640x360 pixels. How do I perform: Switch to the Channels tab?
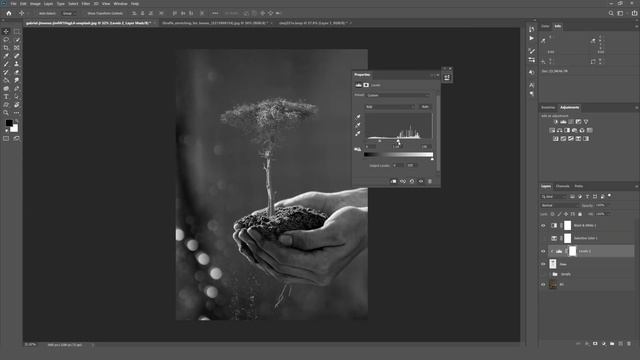point(562,186)
